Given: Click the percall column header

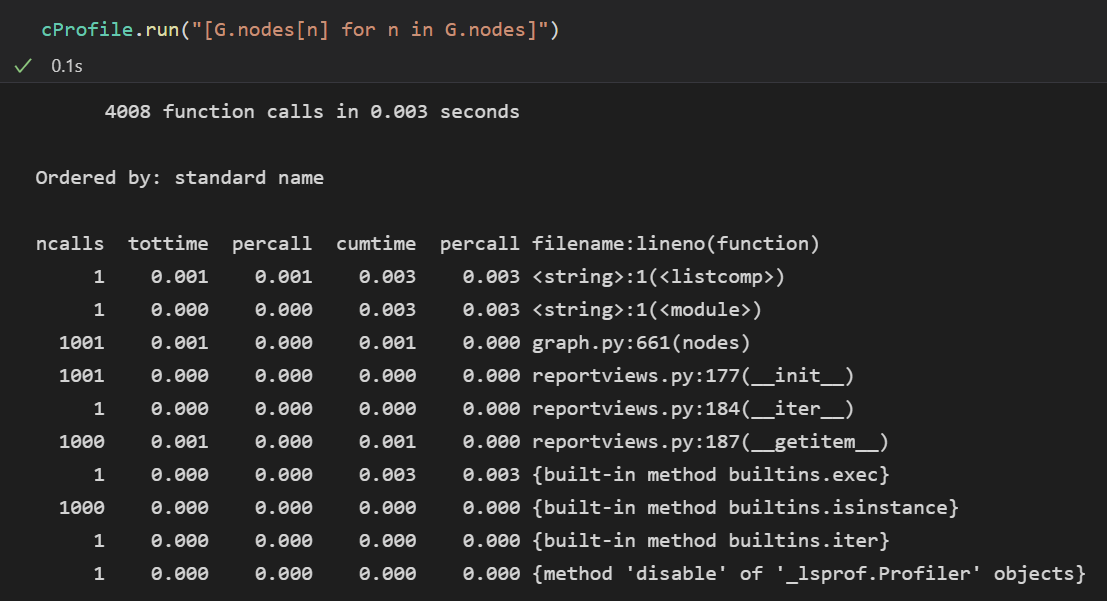Looking at the screenshot, I should pos(272,243).
